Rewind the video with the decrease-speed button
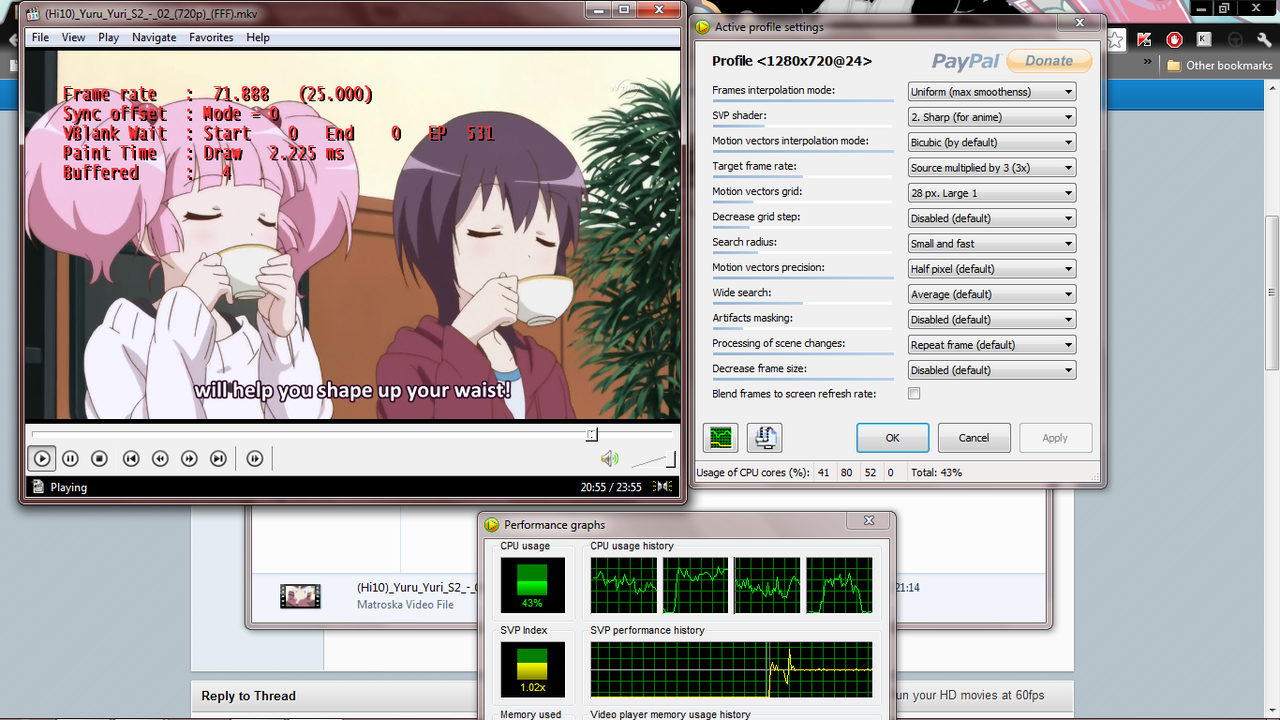Image resolution: width=1280 pixels, height=720 pixels. coord(160,459)
